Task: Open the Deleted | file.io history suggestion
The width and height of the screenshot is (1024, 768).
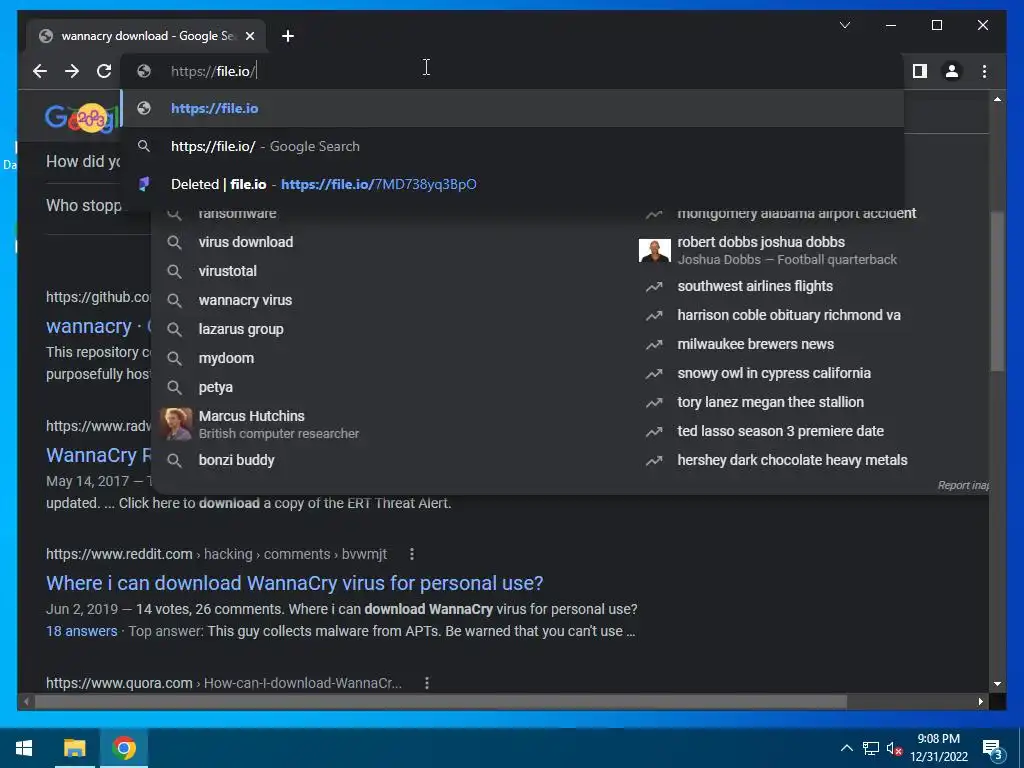Action: tap(513, 184)
